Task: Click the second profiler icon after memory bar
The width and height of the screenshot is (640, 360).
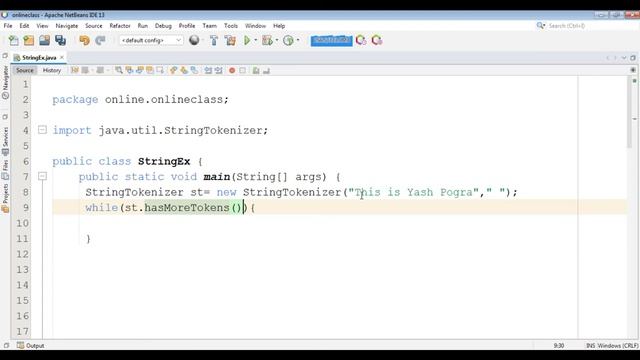Action: [377, 40]
